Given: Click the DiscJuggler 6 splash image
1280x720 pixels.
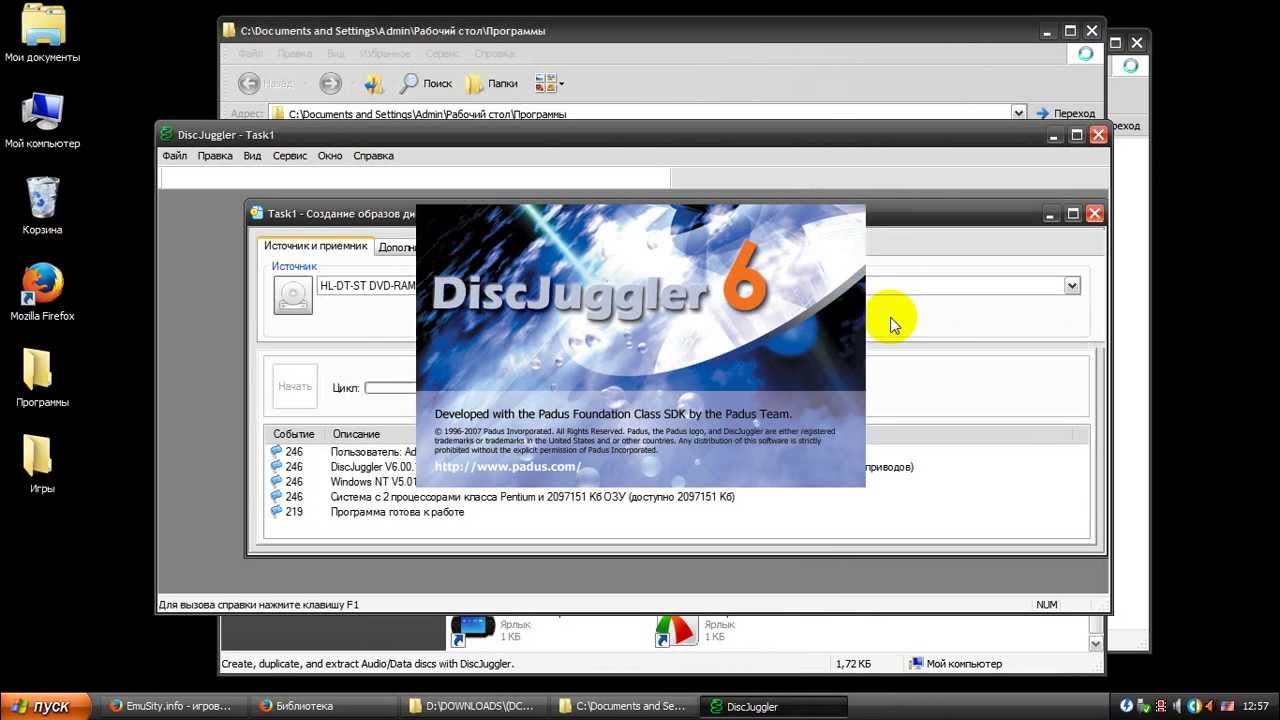Looking at the screenshot, I should click(x=640, y=346).
